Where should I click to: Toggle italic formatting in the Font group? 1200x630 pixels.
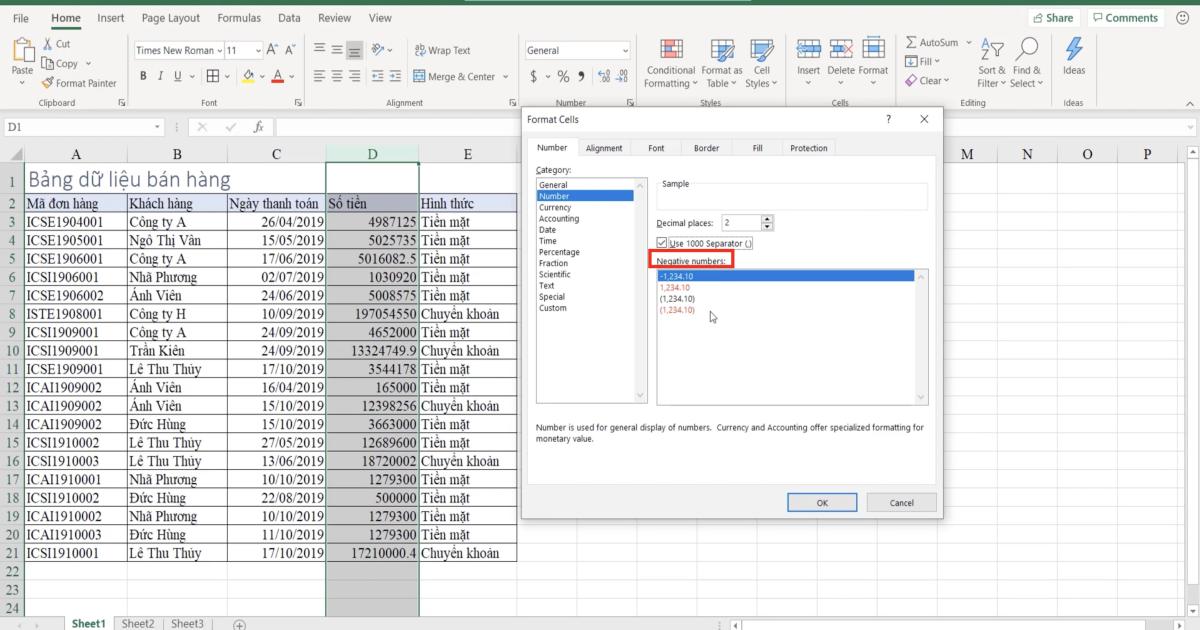(x=161, y=75)
